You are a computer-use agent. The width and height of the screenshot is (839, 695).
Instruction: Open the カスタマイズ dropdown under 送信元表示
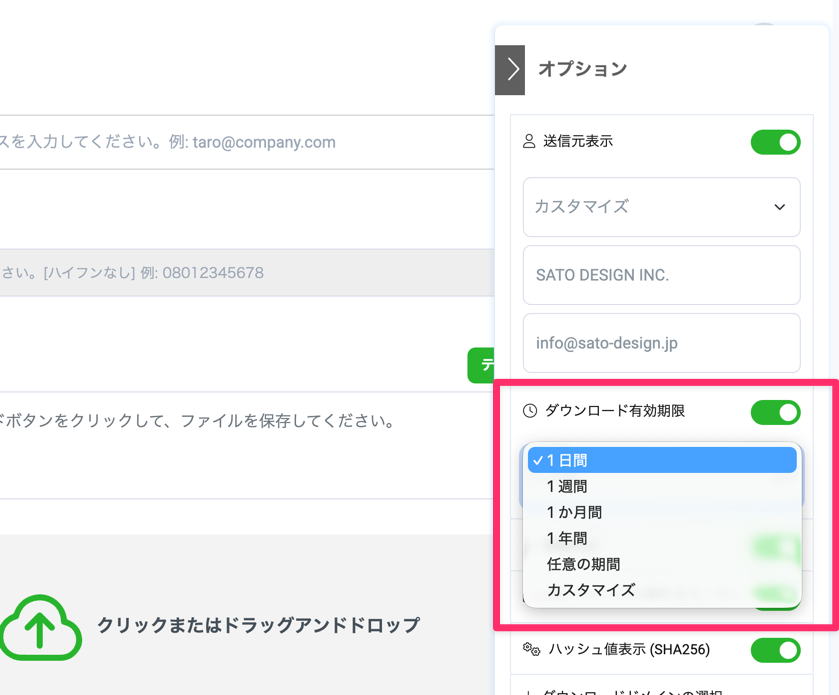click(x=661, y=207)
